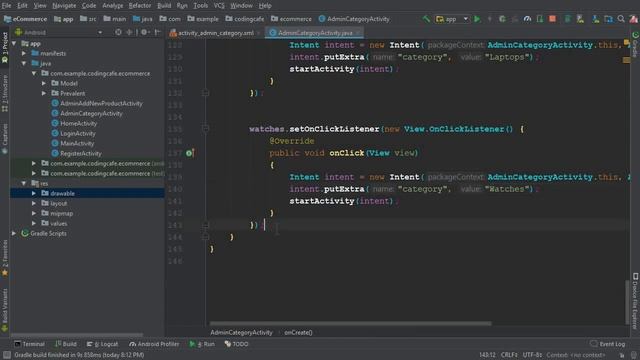The height and width of the screenshot is (360, 640).
Task: Click the UTF-8 encoding in status bar
Action: pos(532,355)
